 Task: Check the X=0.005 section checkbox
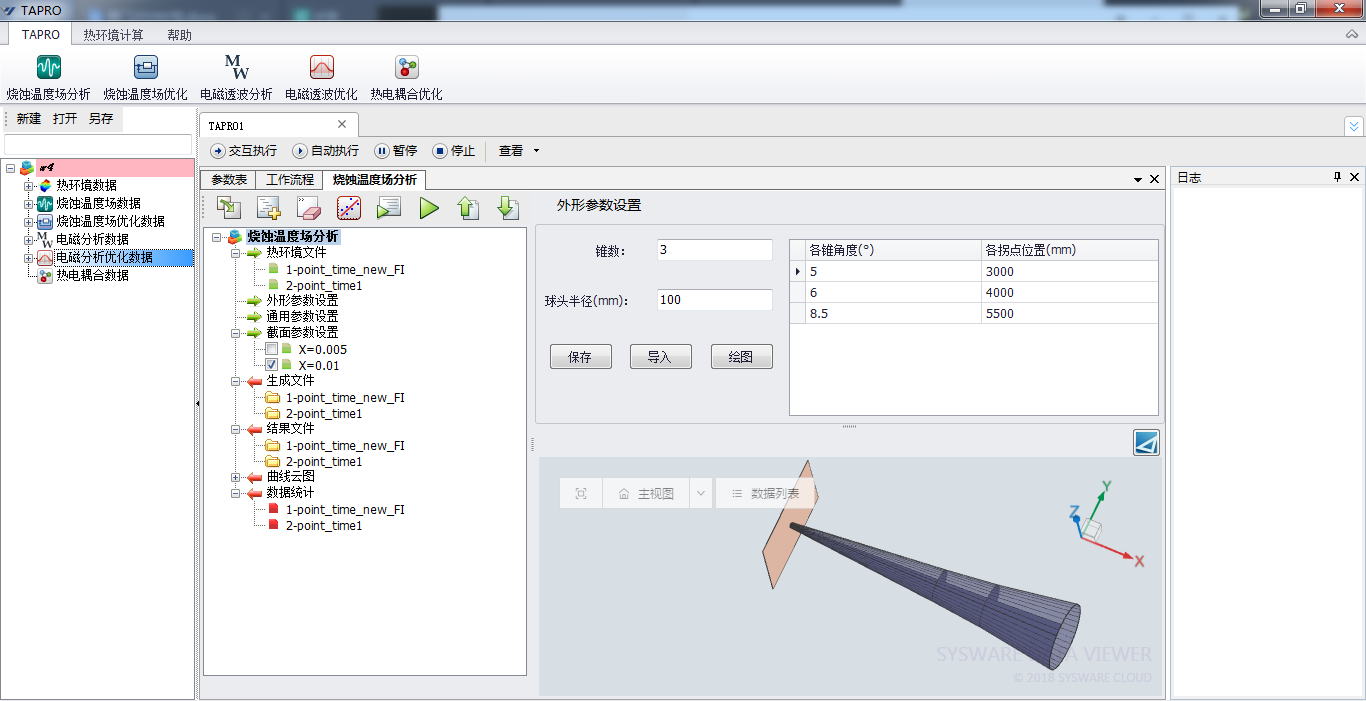pyautogui.click(x=271, y=349)
